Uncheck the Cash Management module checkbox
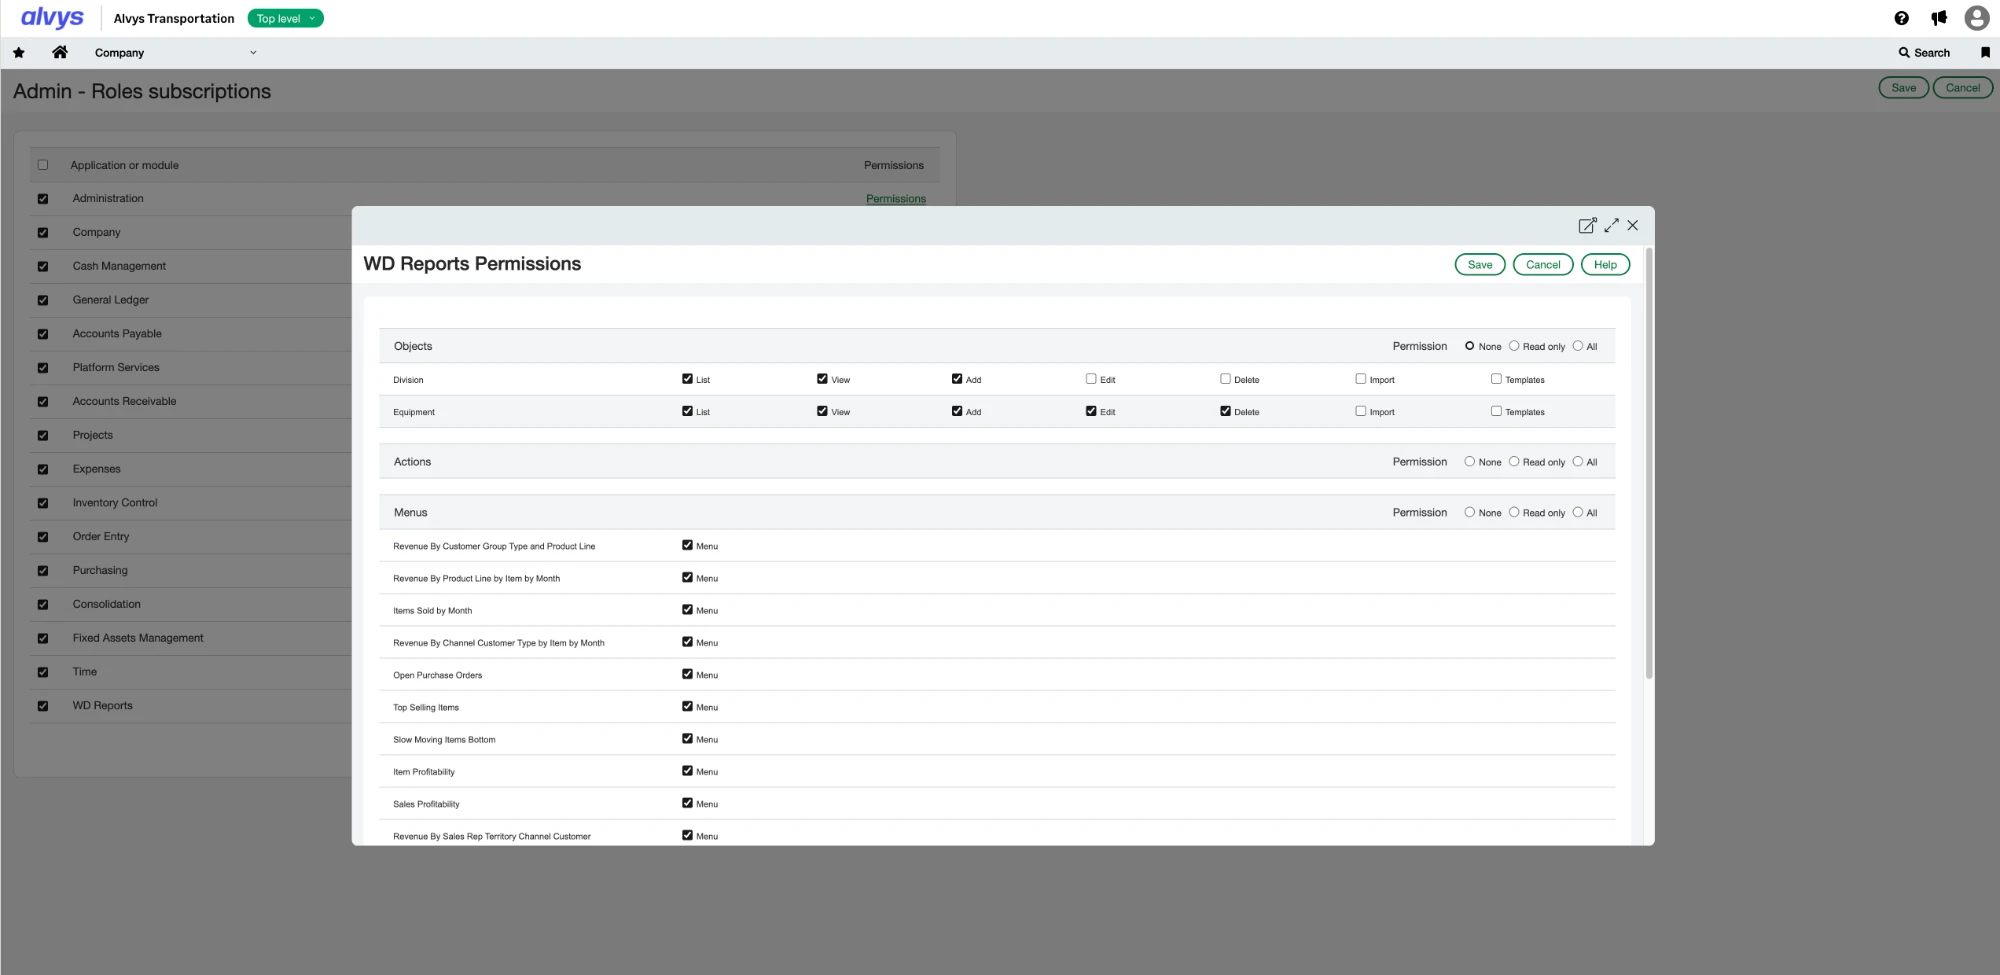The image size is (2000, 975). pos(43,266)
